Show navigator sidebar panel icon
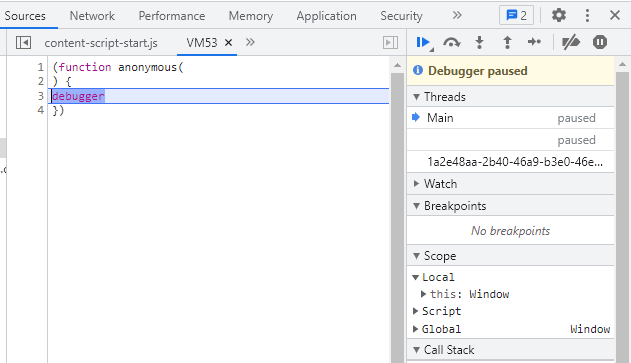Viewport: 631px width, 363px height. (x=23, y=42)
